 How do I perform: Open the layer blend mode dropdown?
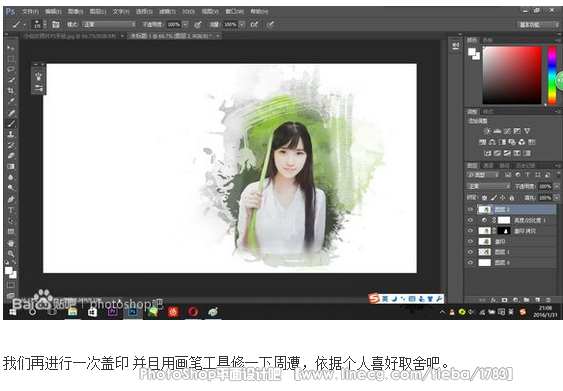coord(489,186)
